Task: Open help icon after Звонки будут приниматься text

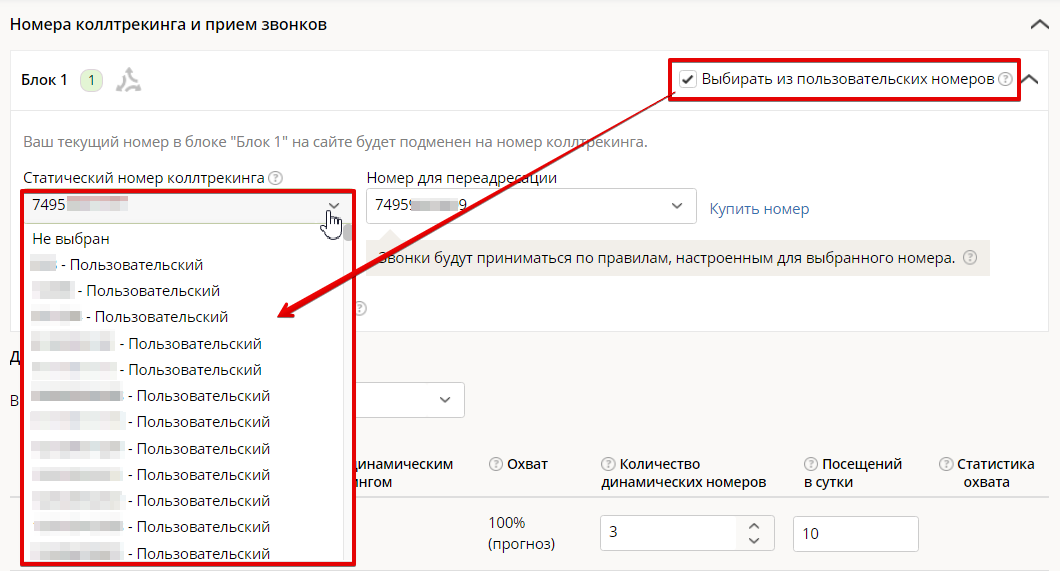Action: (x=969, y=257)
